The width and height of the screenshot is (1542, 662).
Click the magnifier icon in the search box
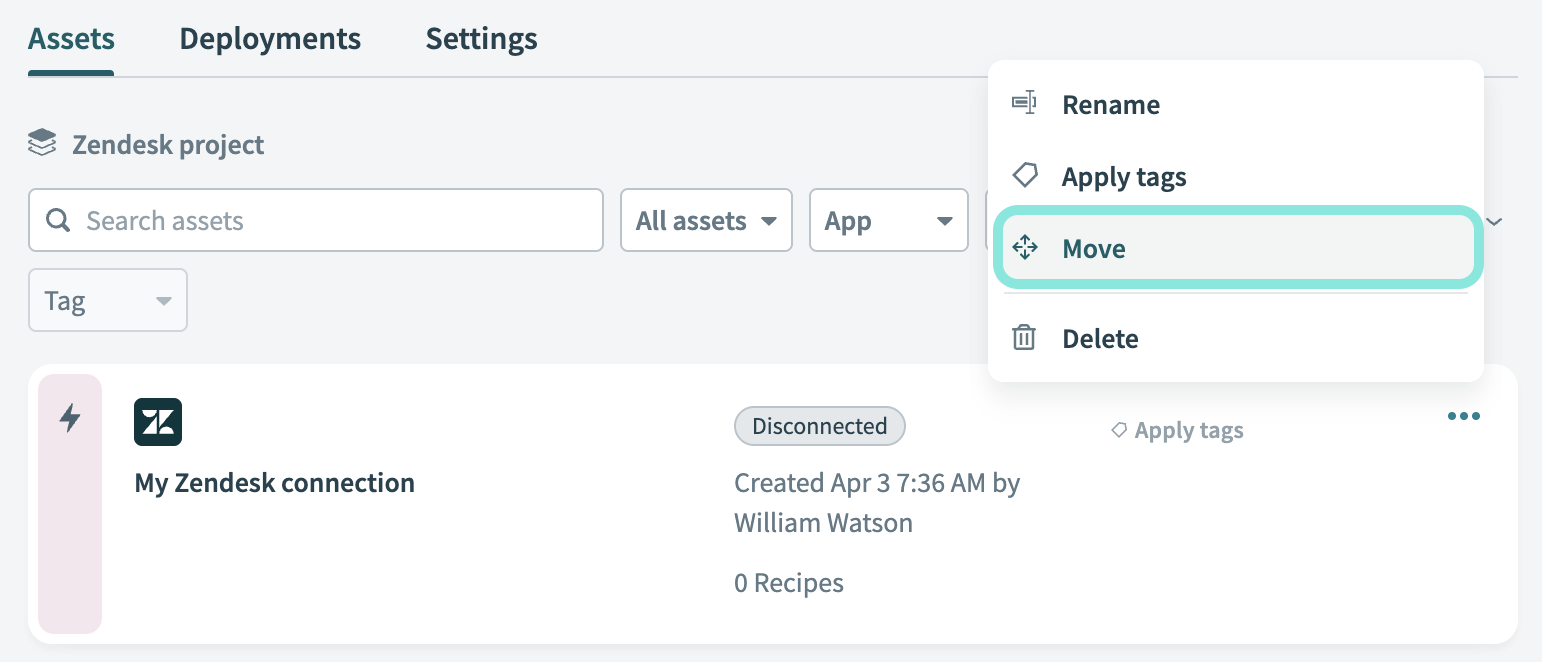pyautogui.click(x=58, y=220)
